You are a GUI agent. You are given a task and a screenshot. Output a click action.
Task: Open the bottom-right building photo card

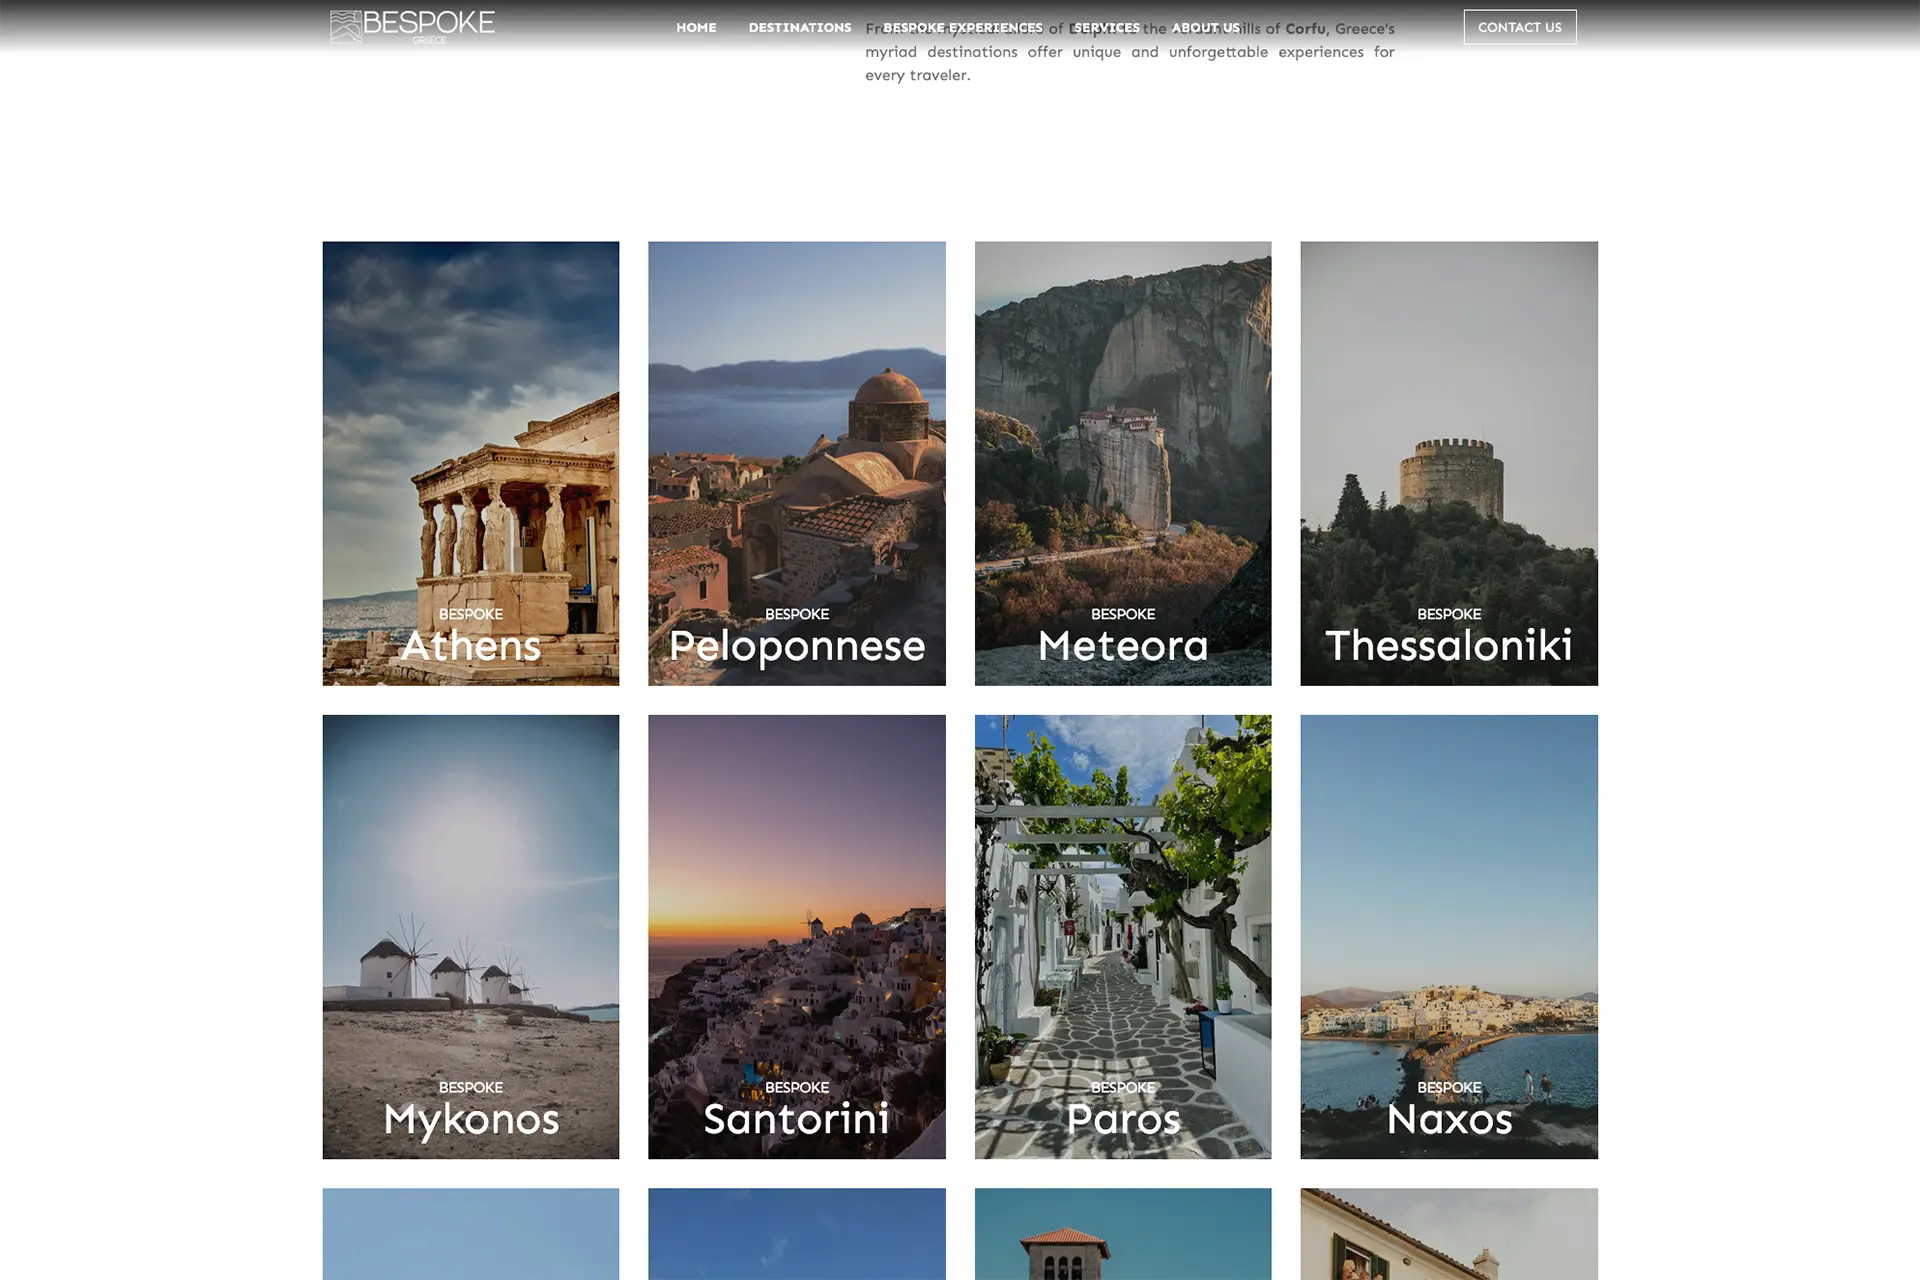(x=1448, y=1235)
